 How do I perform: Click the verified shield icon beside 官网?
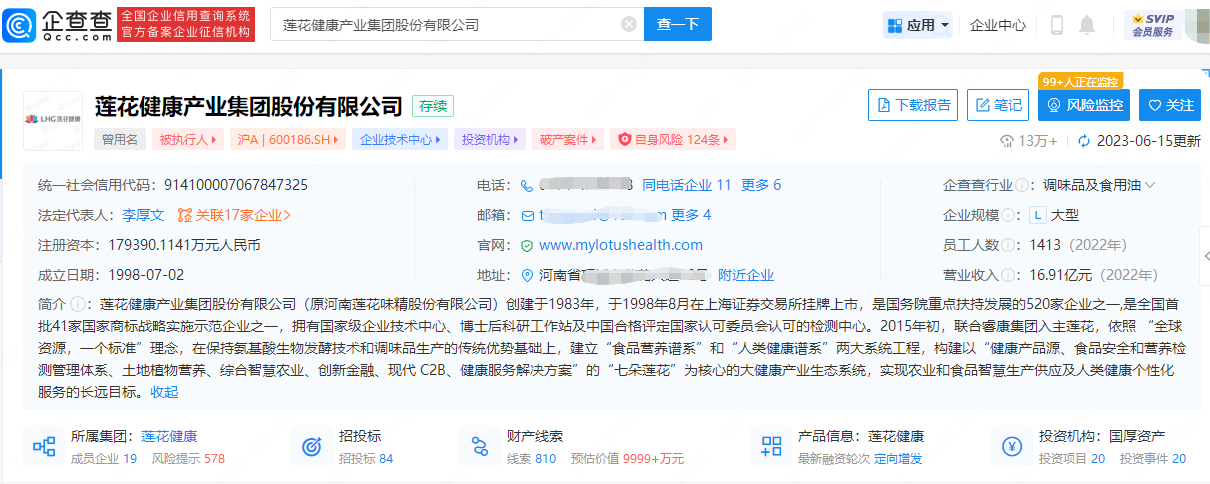point(528,245)
